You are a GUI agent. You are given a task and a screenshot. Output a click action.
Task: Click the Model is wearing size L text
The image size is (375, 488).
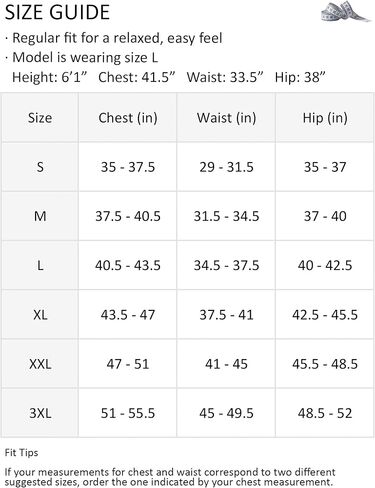85,57
